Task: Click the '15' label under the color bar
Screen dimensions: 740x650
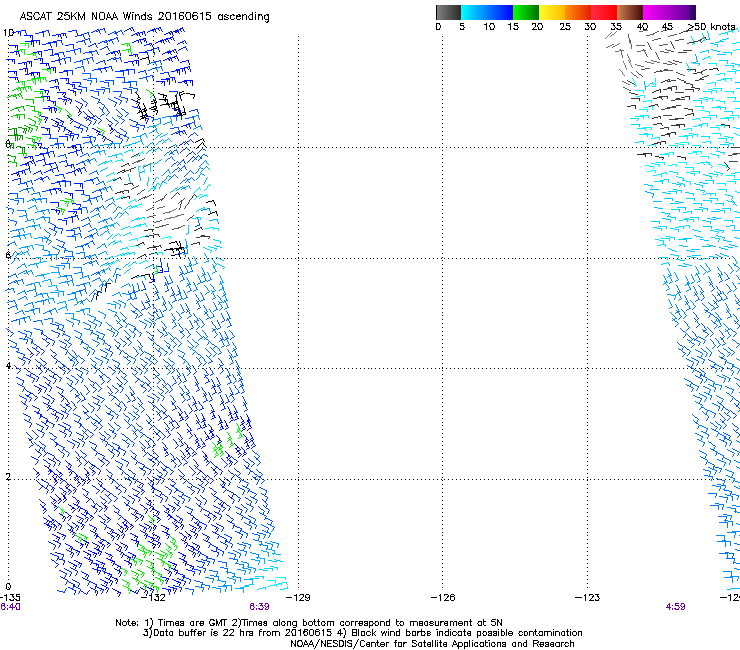Action: (513, 27)
